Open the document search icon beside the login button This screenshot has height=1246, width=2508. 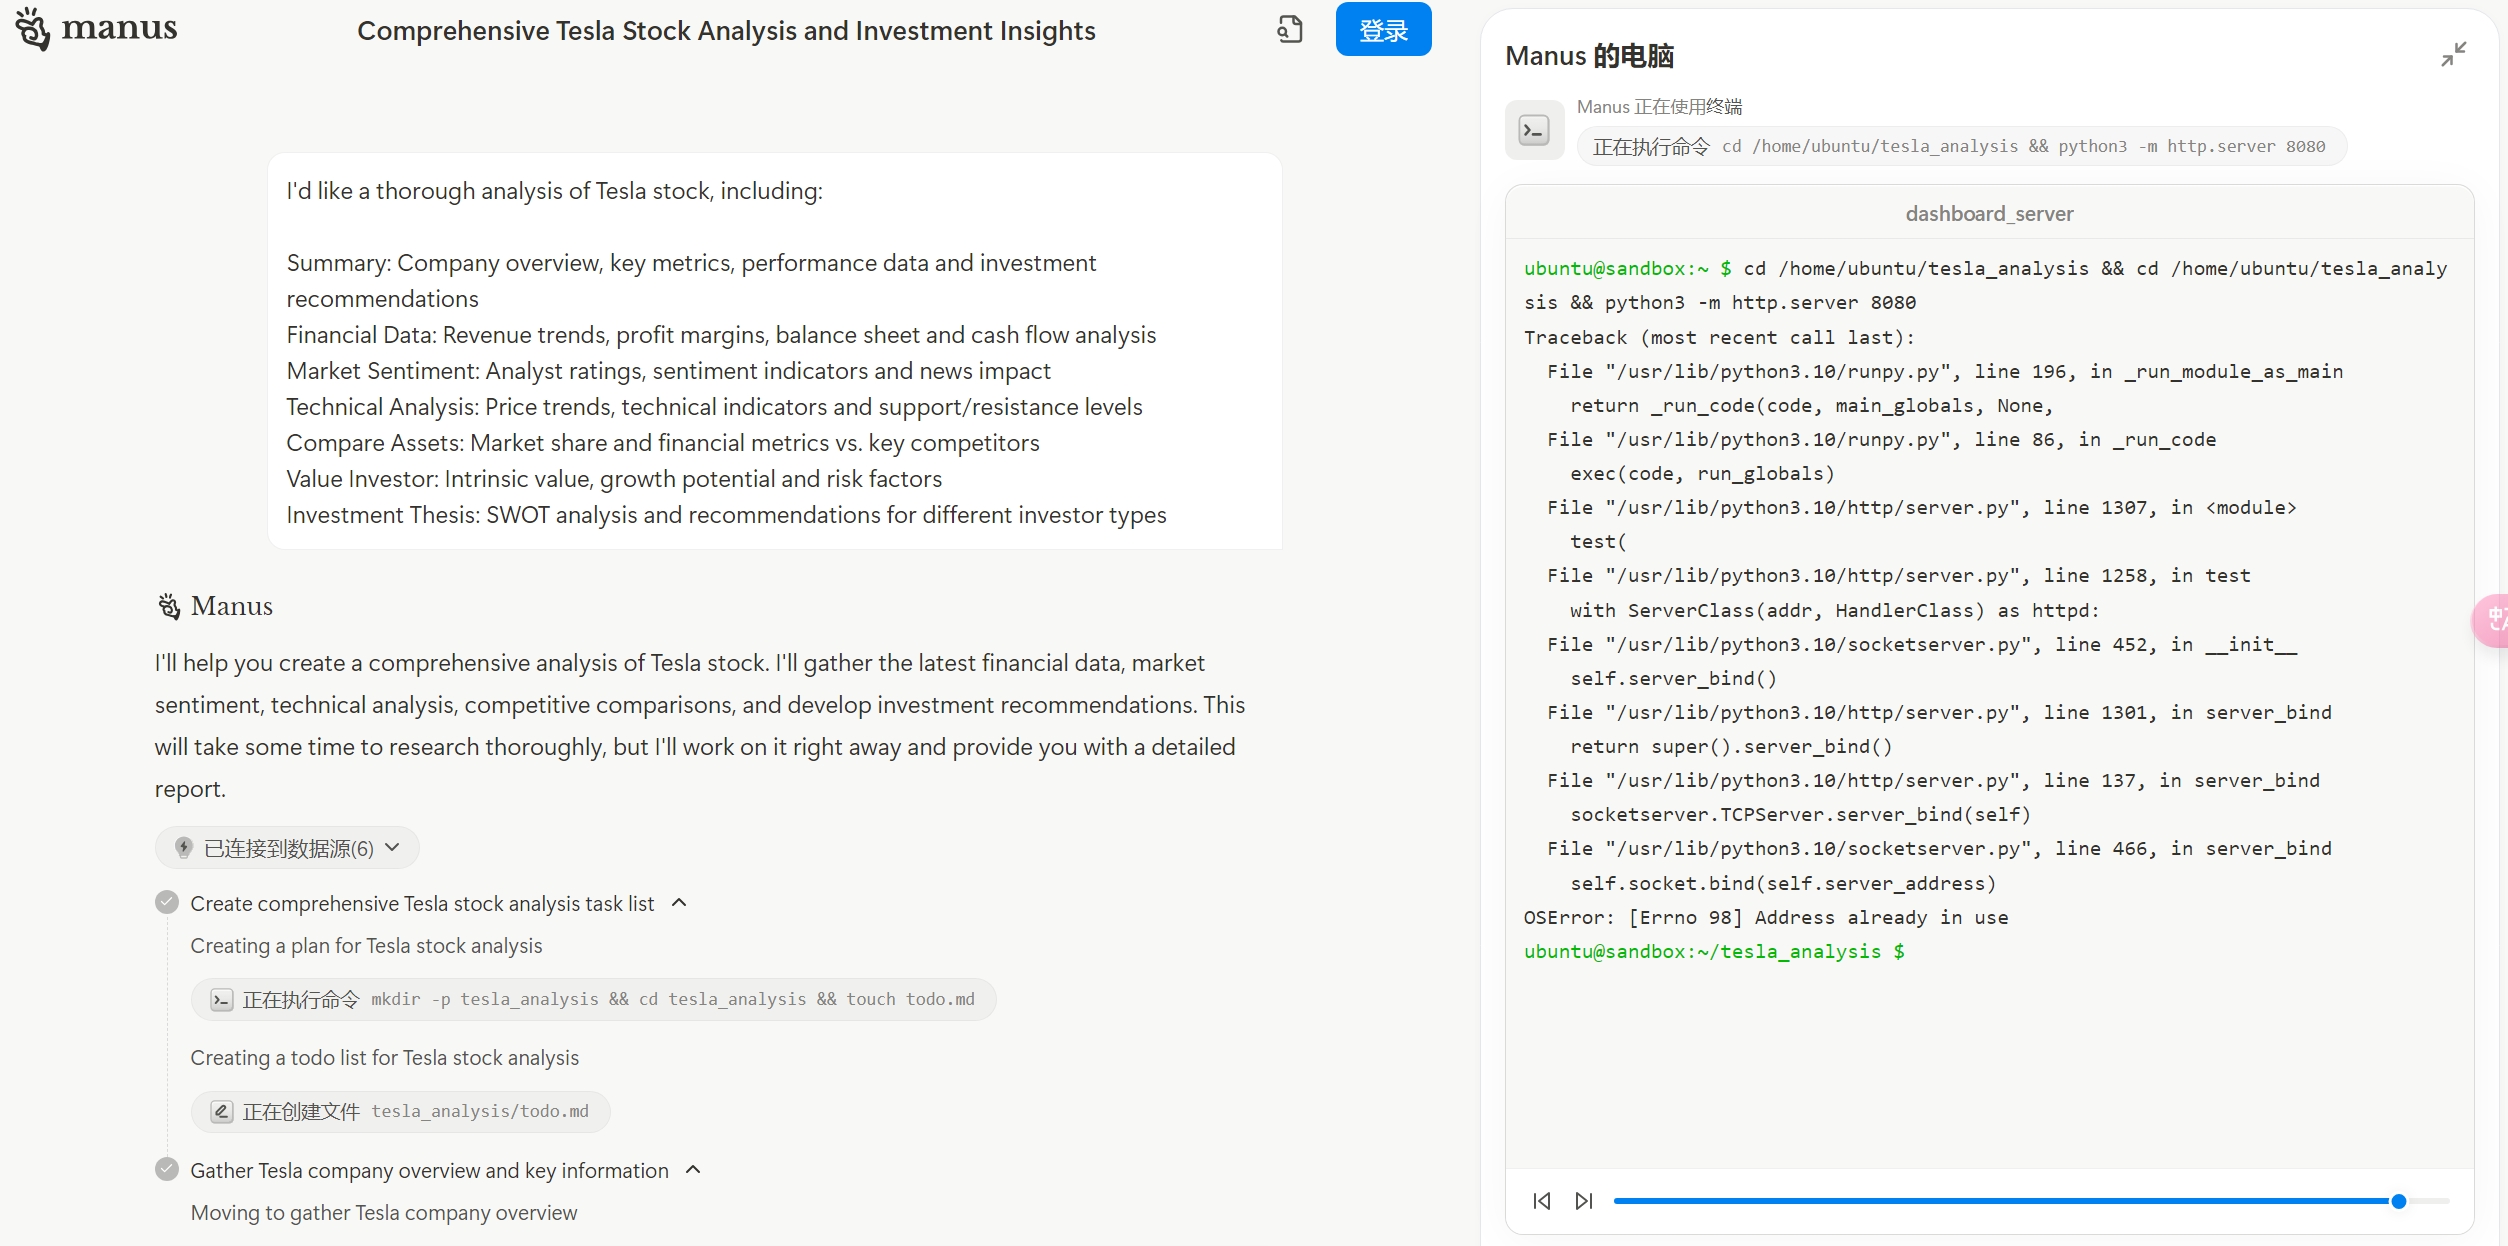pos(1290,29)
